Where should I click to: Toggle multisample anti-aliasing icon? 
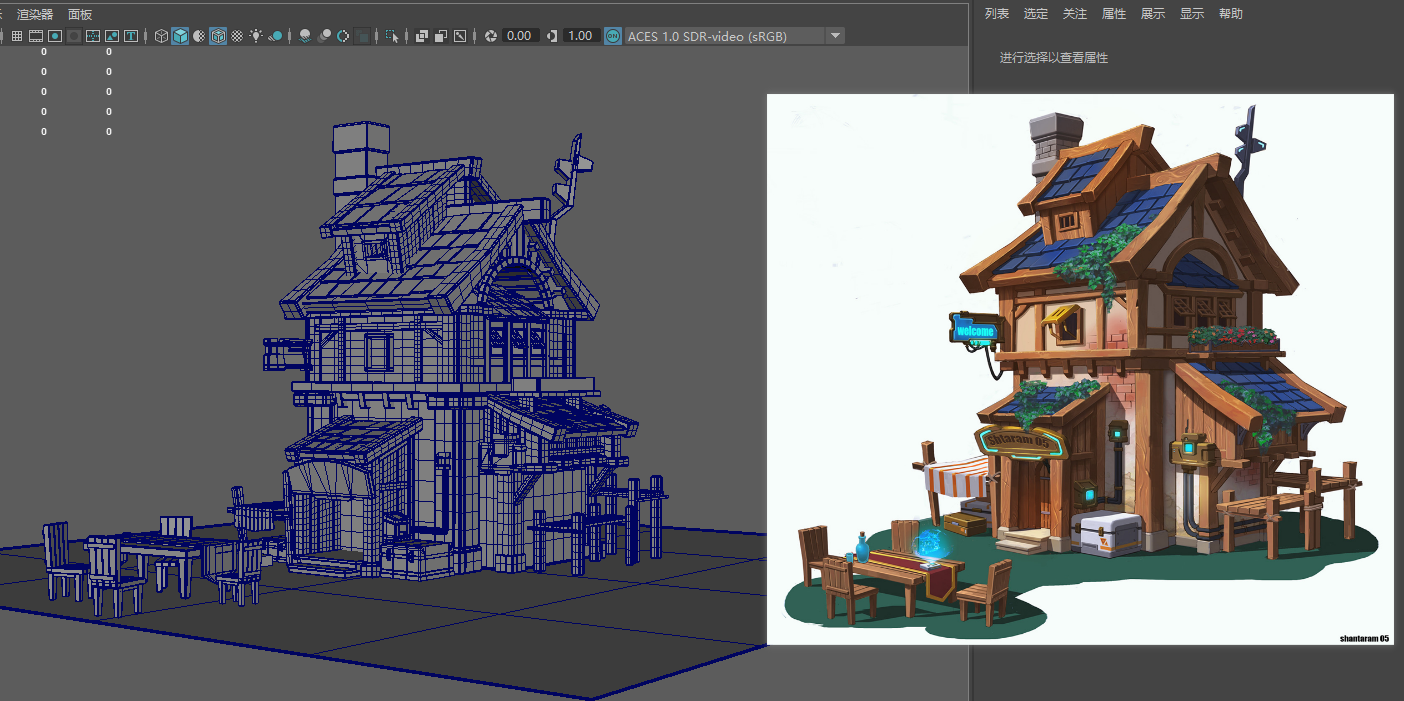343,36
